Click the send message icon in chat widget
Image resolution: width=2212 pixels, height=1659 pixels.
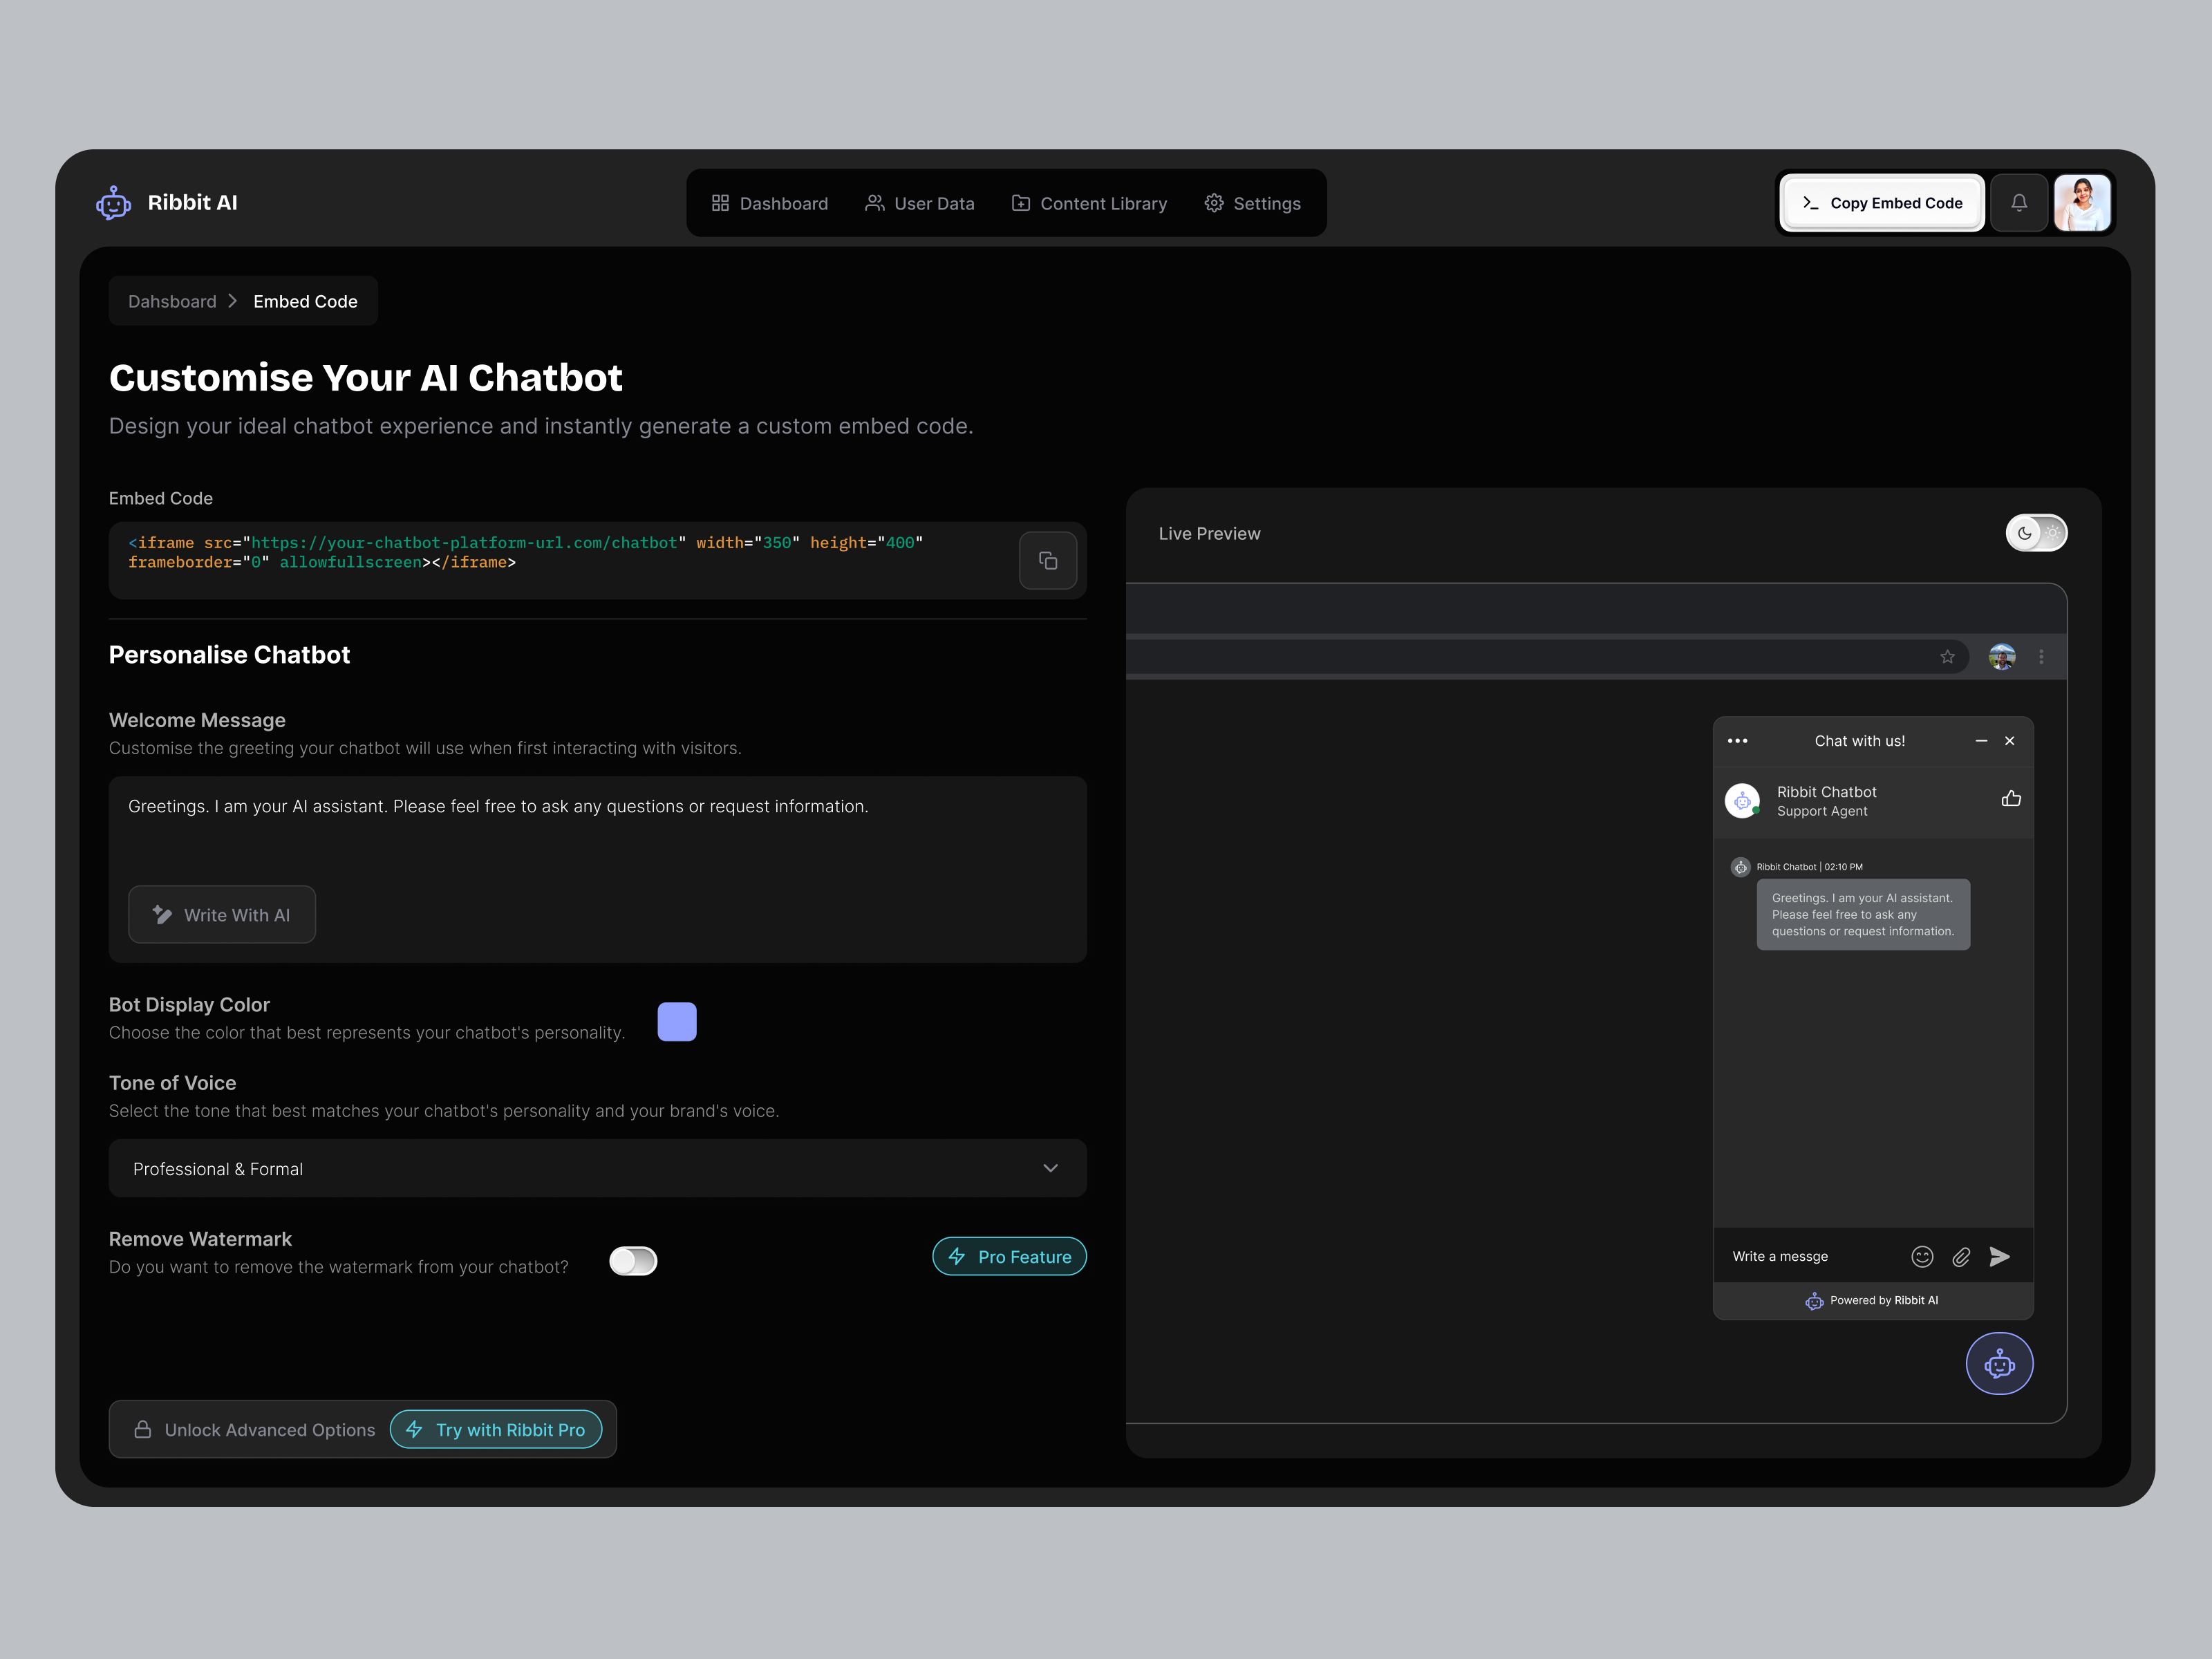tap(2001, 1256)
